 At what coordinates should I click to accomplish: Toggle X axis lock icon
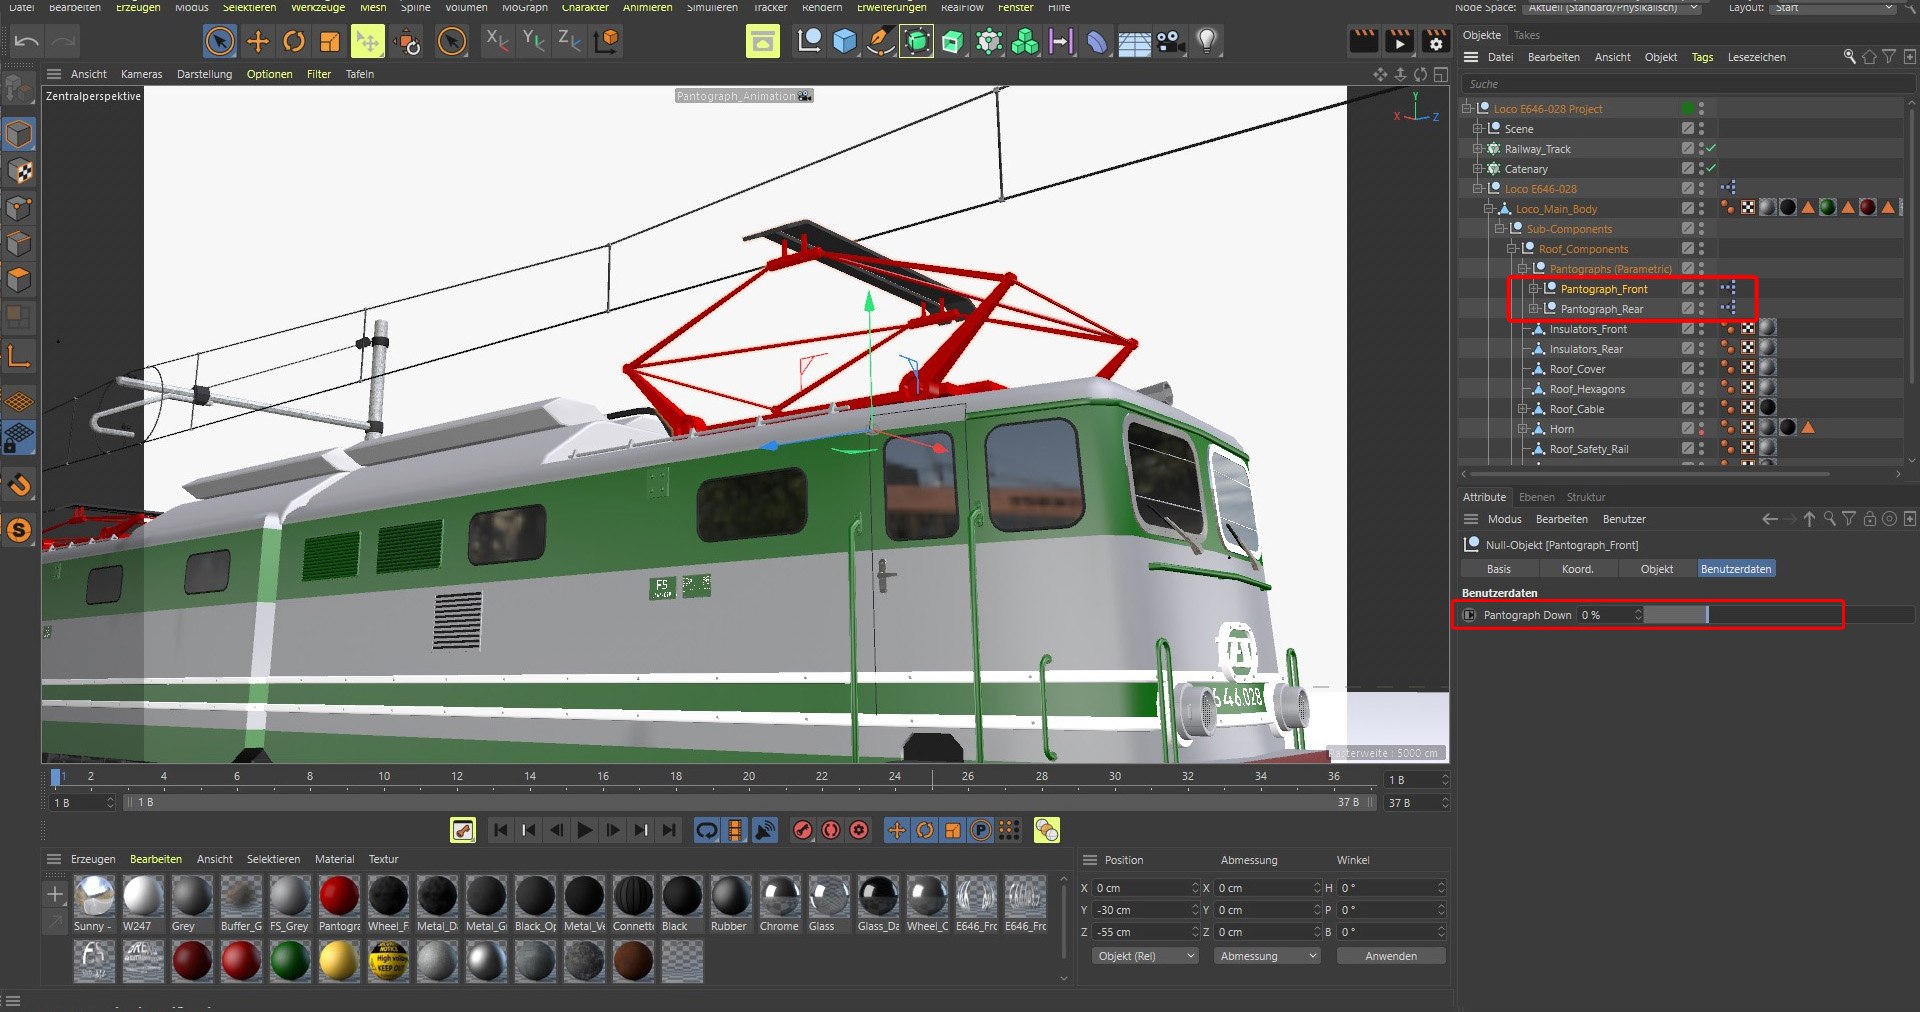[496, 41]
